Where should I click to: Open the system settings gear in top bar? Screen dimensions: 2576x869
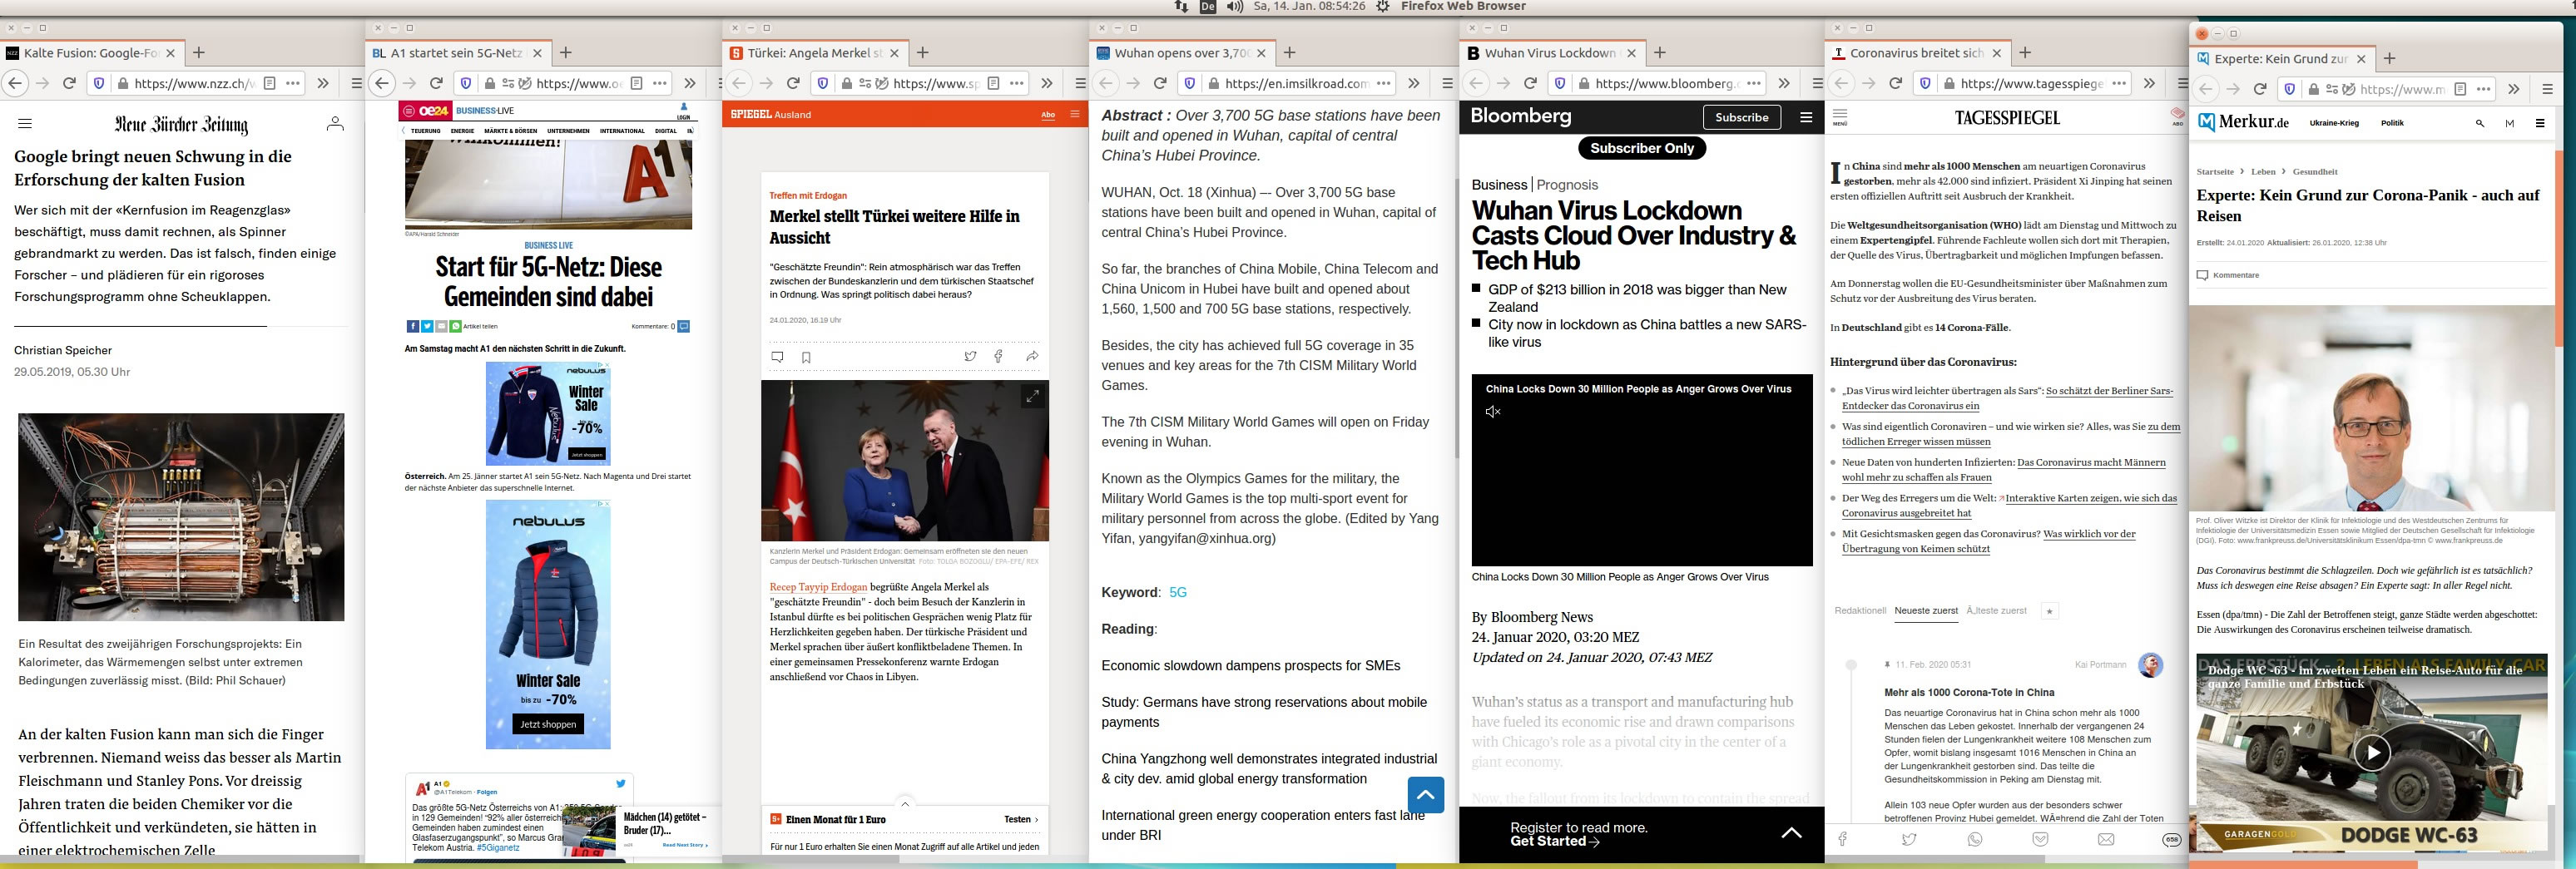click(1383, 7)
